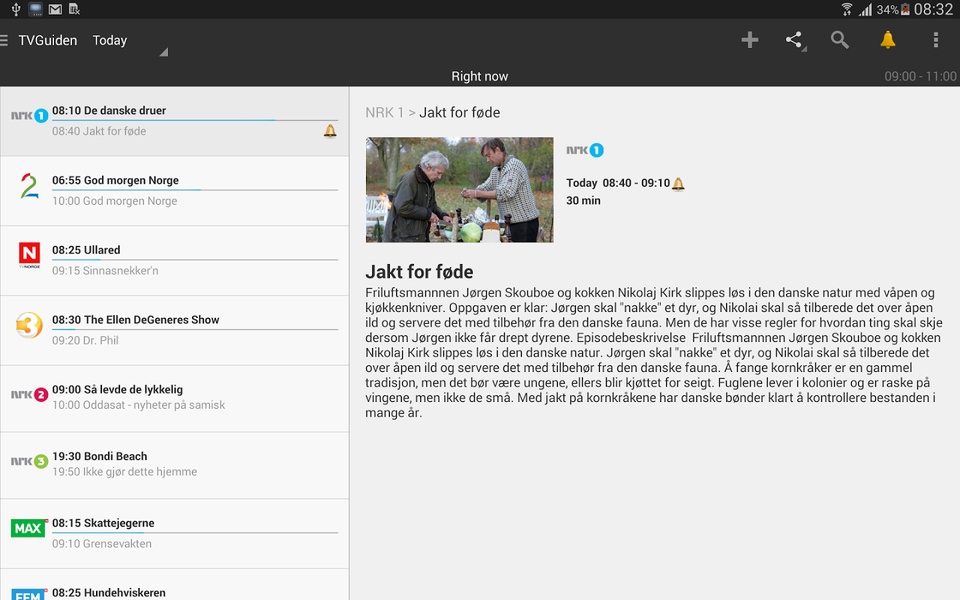
Task: Tap the USB status bar icon
Action: [16, 9]
